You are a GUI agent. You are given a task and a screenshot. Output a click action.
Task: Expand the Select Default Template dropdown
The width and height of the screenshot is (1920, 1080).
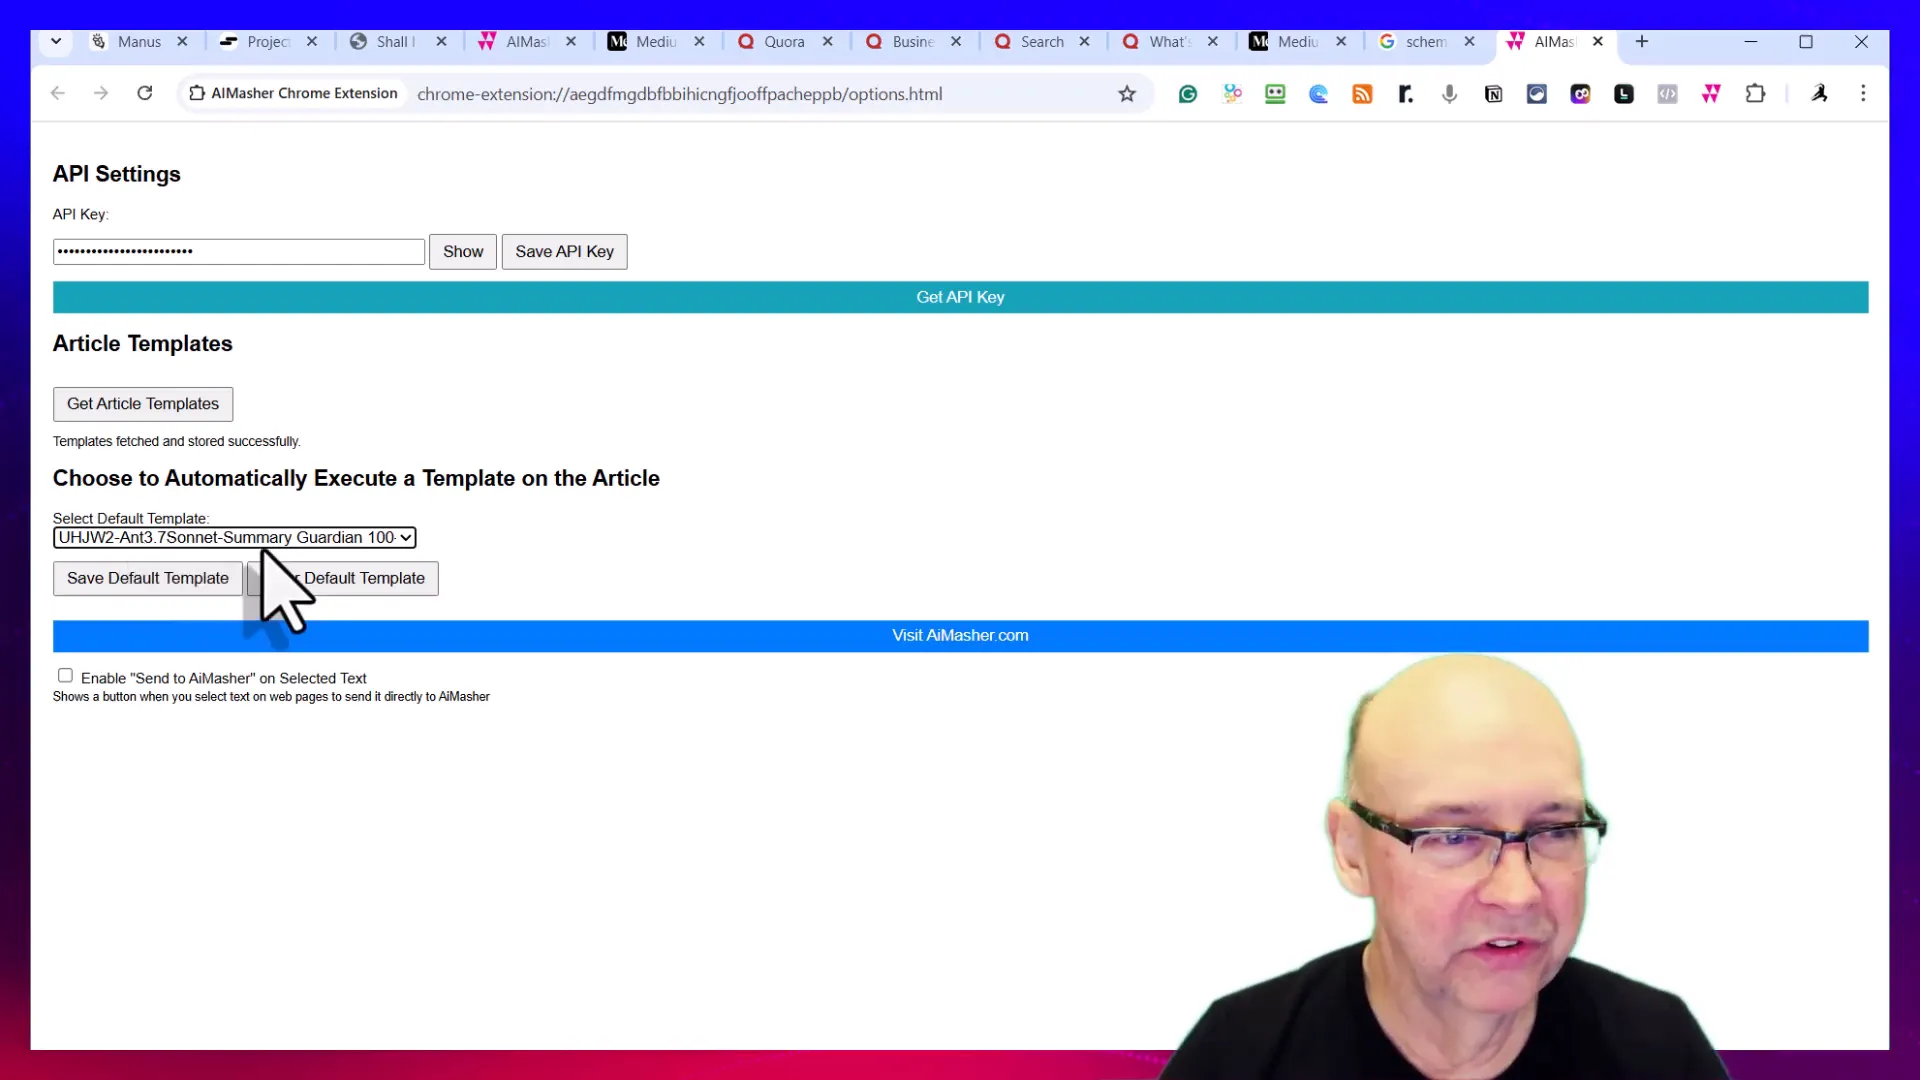pyautogui.click(x=235, y=538)
